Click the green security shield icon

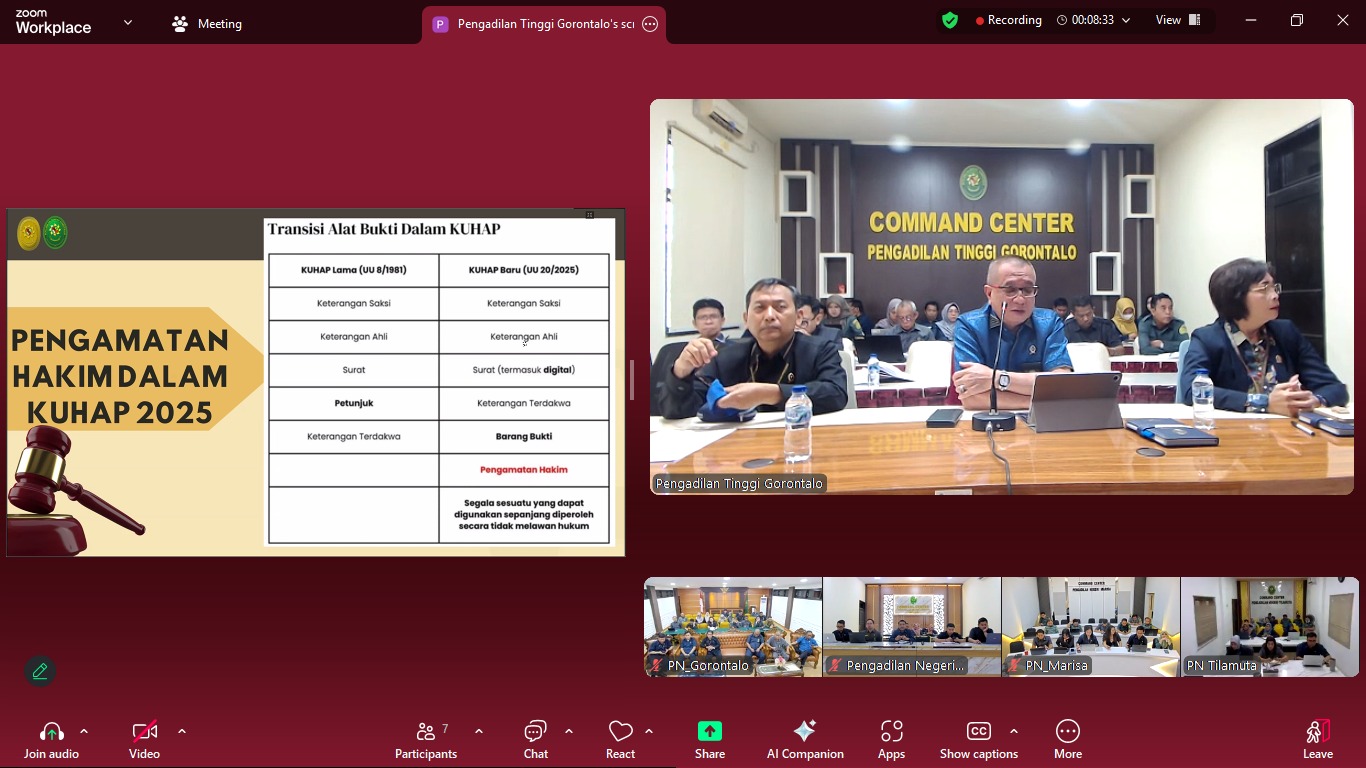click(949, 19)
